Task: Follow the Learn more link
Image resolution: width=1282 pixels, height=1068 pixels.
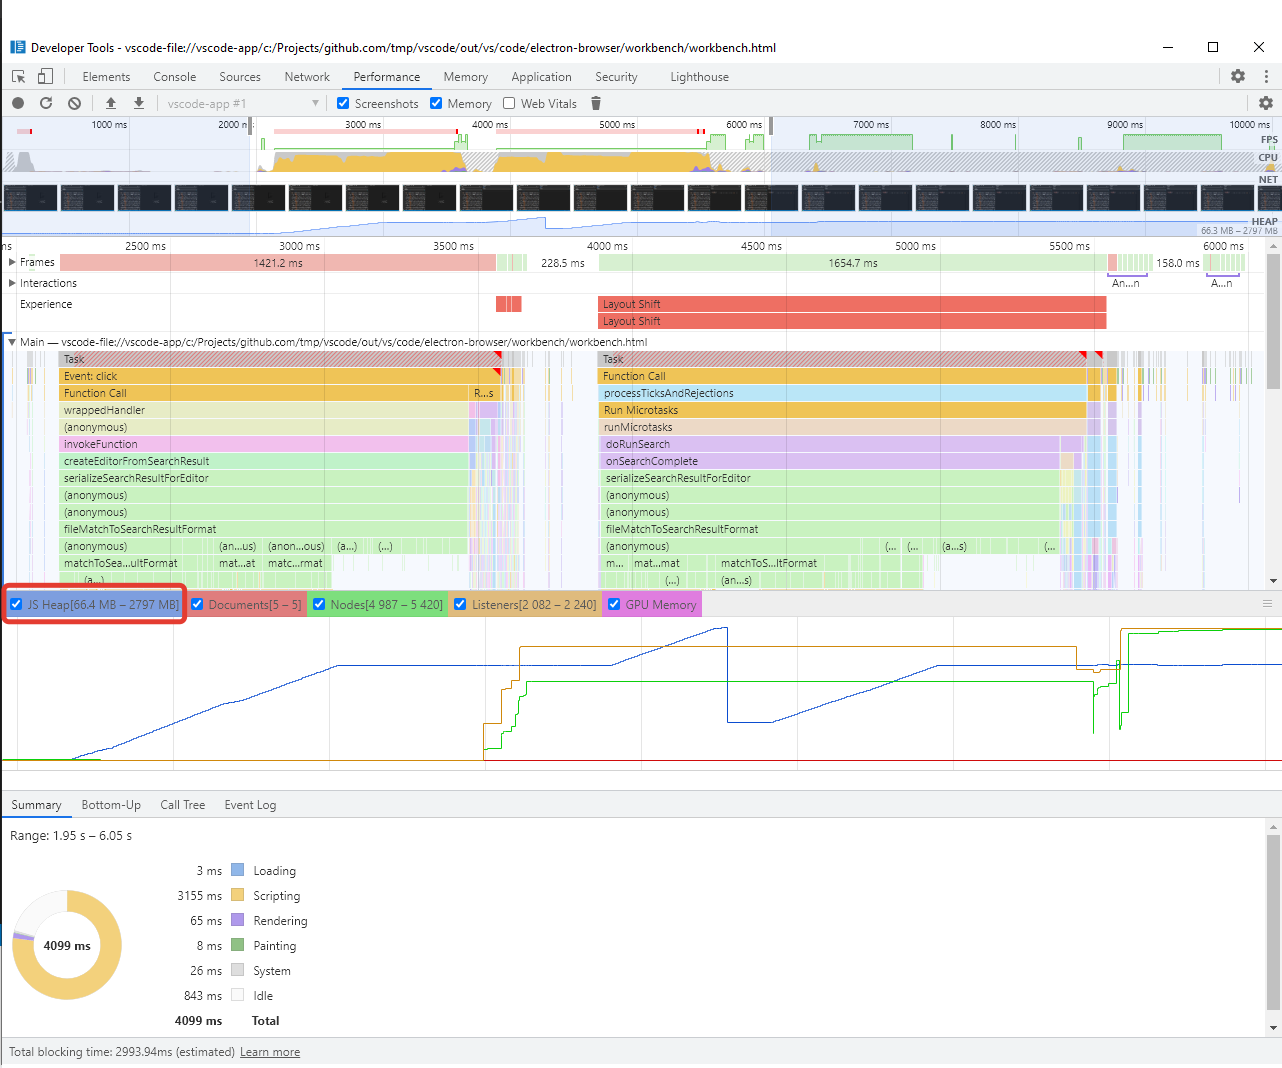Action: [270, 1052]
